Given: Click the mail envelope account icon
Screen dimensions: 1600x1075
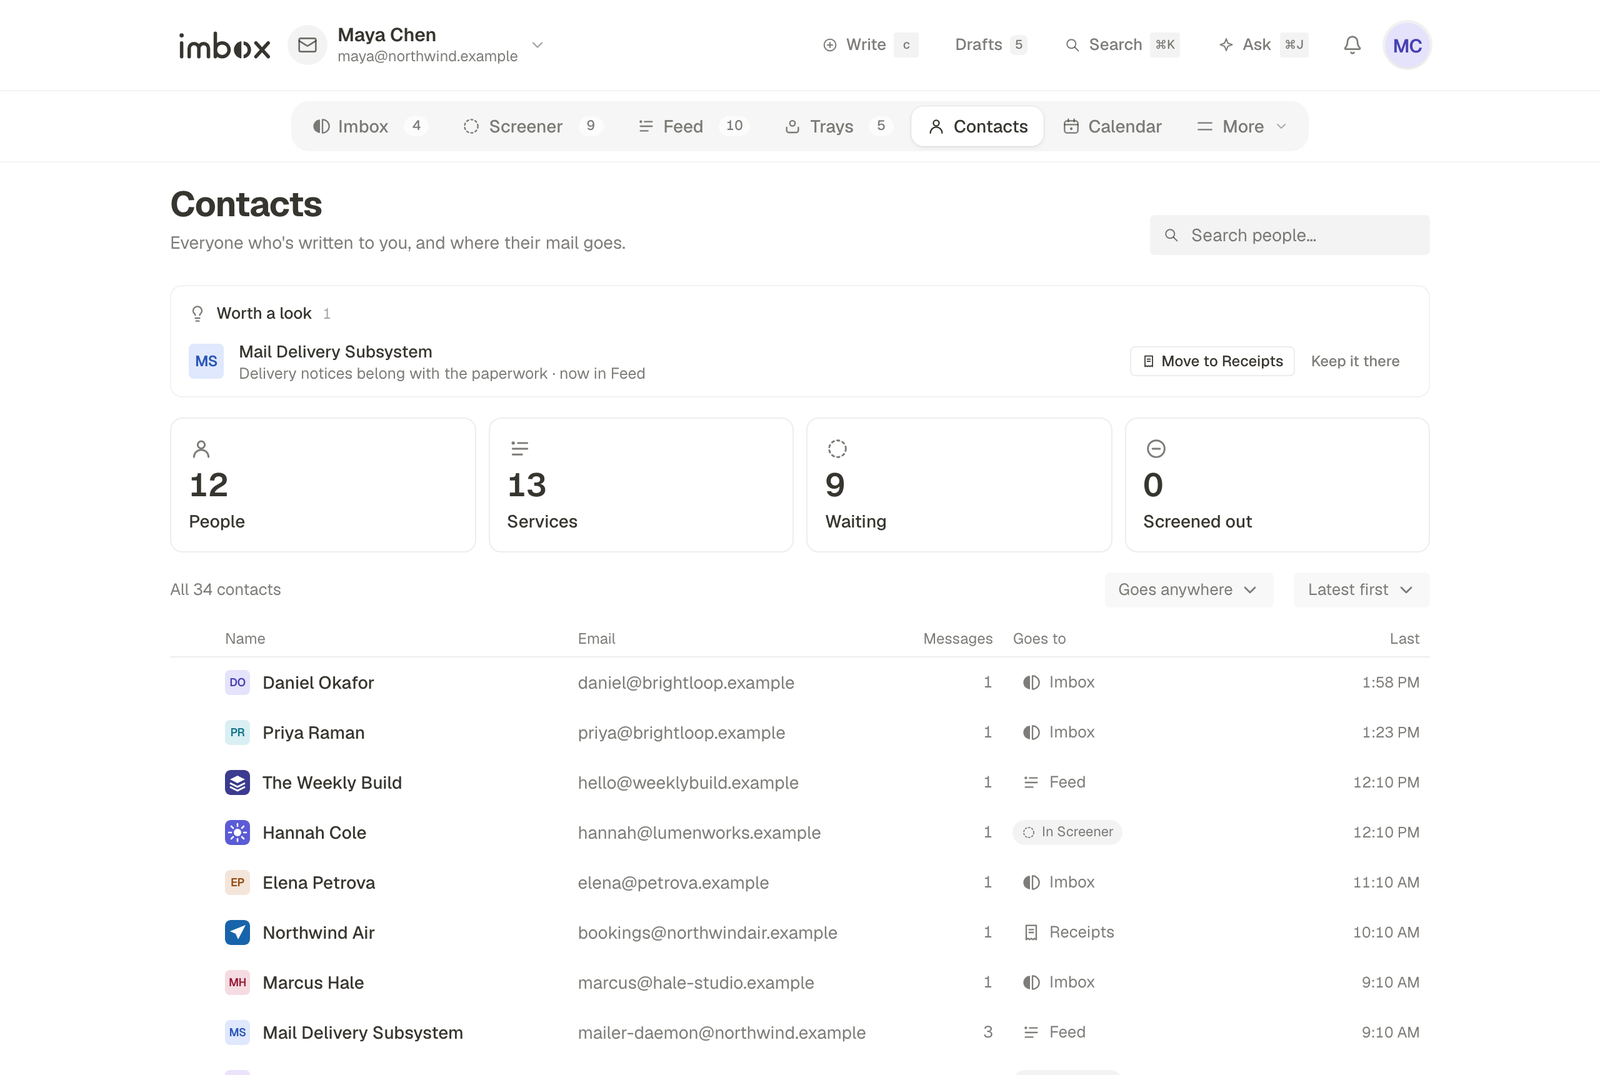Looking at the screenshot, I should 308,45.
